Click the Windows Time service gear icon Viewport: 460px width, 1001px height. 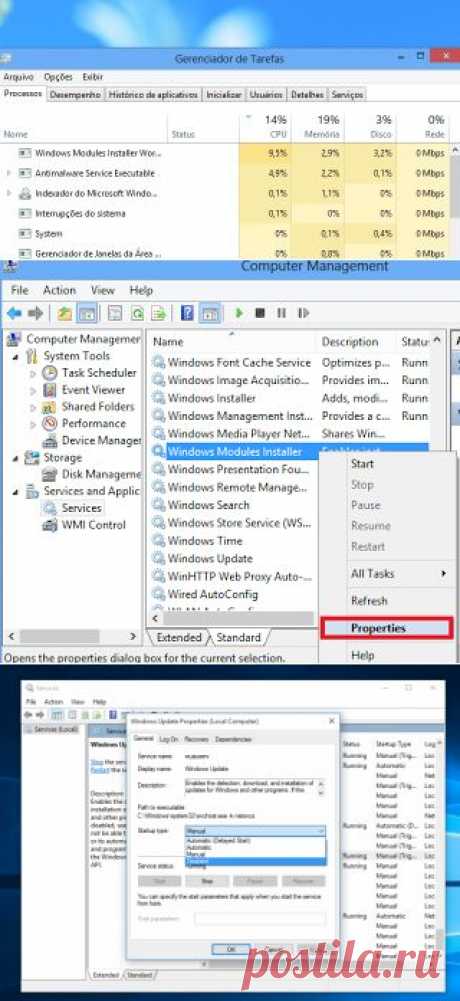pos(158,541)
